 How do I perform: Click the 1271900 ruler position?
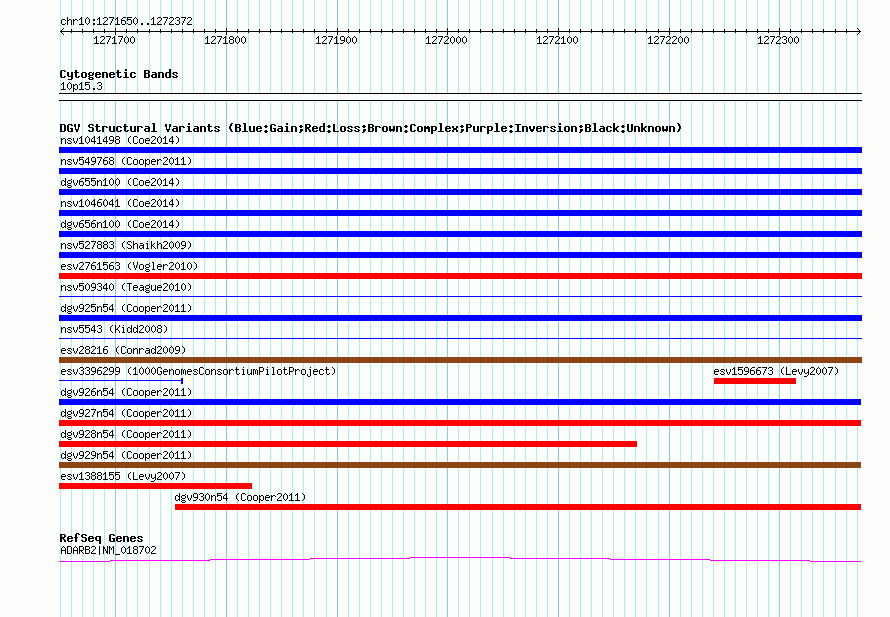pyautogui.click(x=337, y=40)
